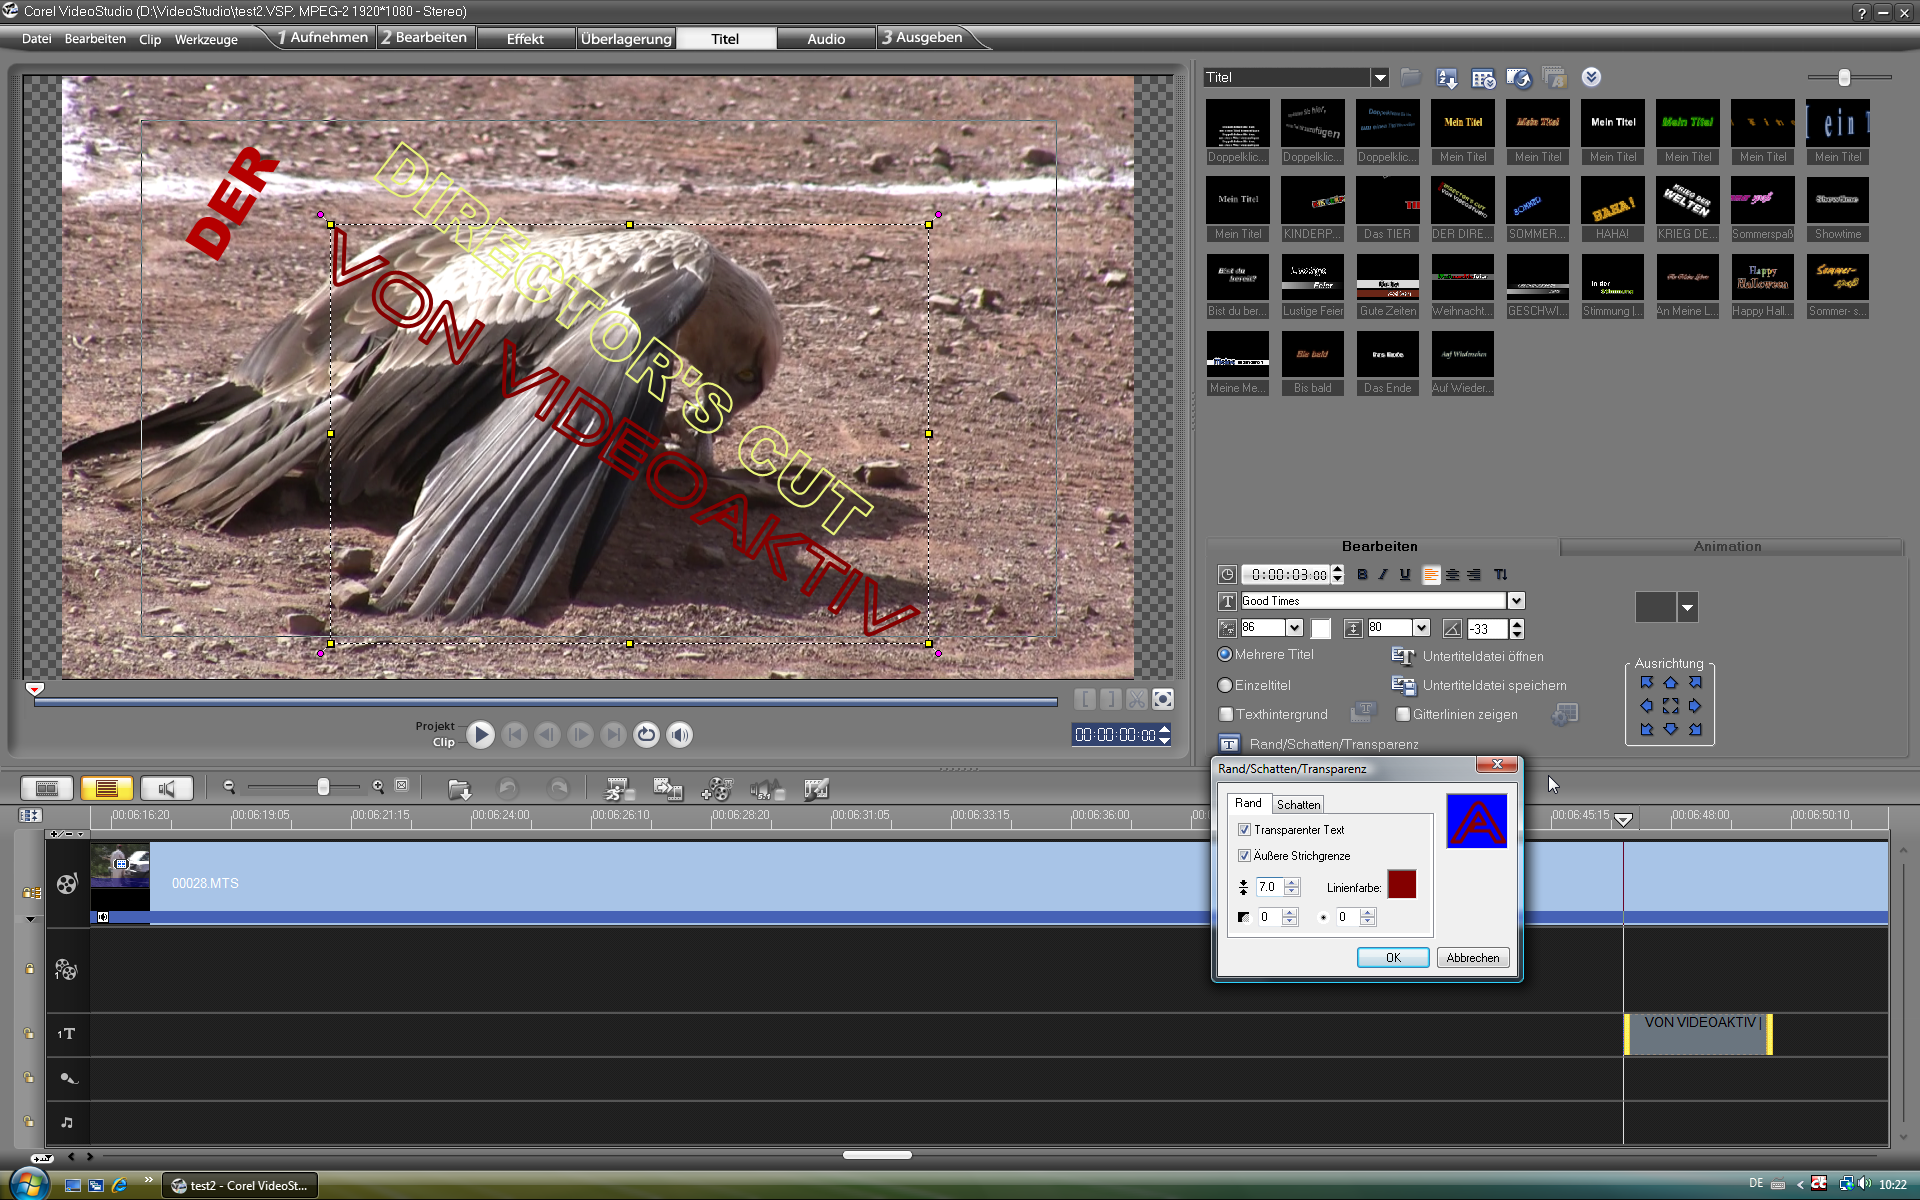Increase the rotation angle stepper
The height and width of the screenshot is (1200, 1920).
click(x=1517, y=623)
